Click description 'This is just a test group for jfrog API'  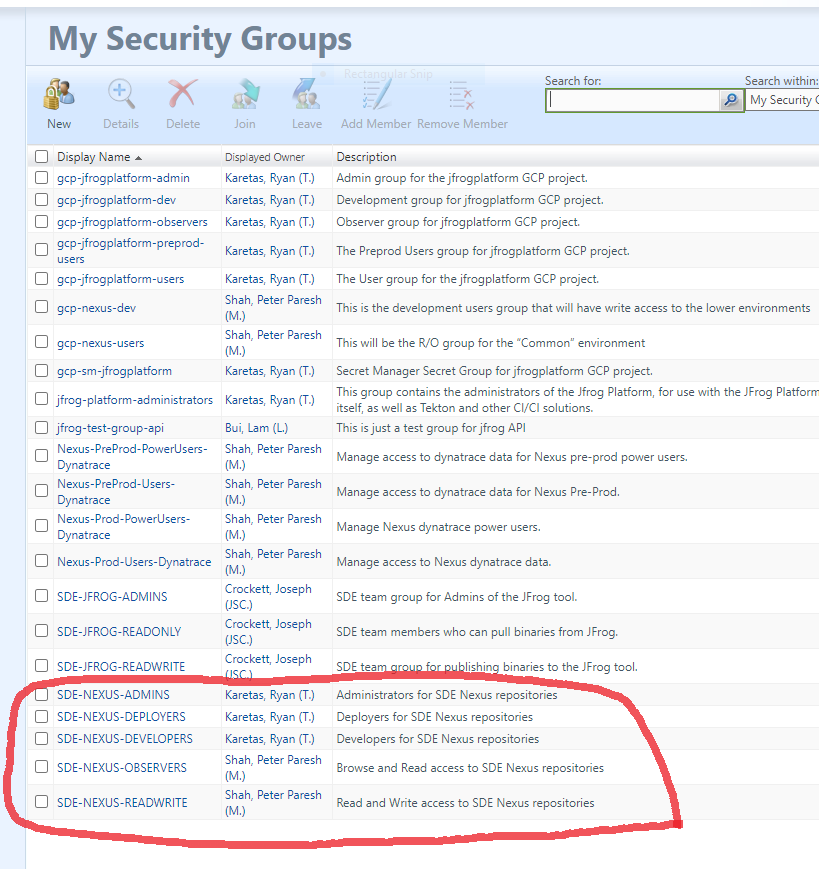[431, 428]
